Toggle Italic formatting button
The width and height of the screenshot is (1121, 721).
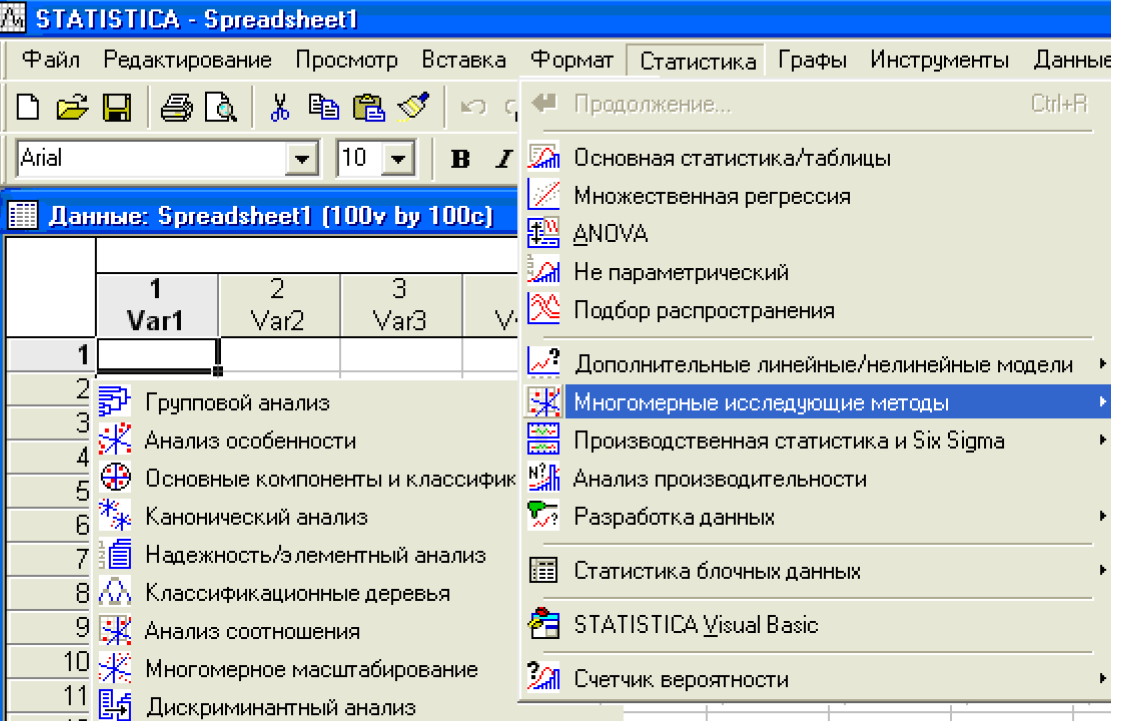[x=504, y=158]
